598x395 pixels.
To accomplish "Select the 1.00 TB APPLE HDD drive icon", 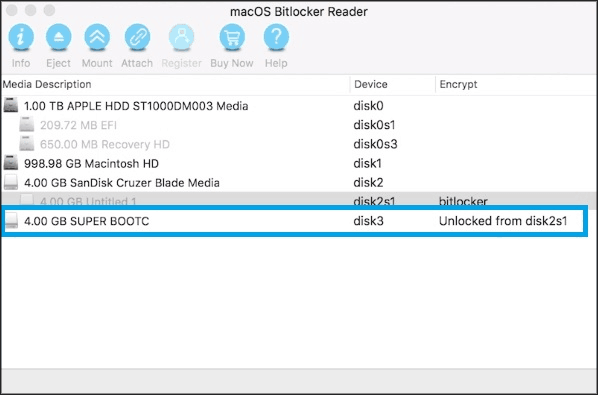I will tap(11, 105).
